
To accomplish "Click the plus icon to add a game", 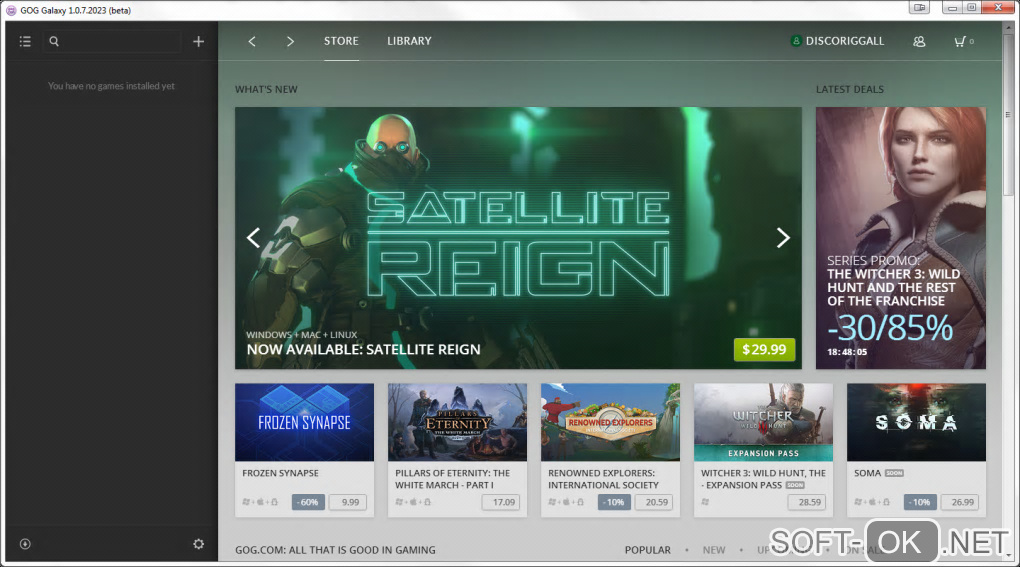I will [198, 41].
